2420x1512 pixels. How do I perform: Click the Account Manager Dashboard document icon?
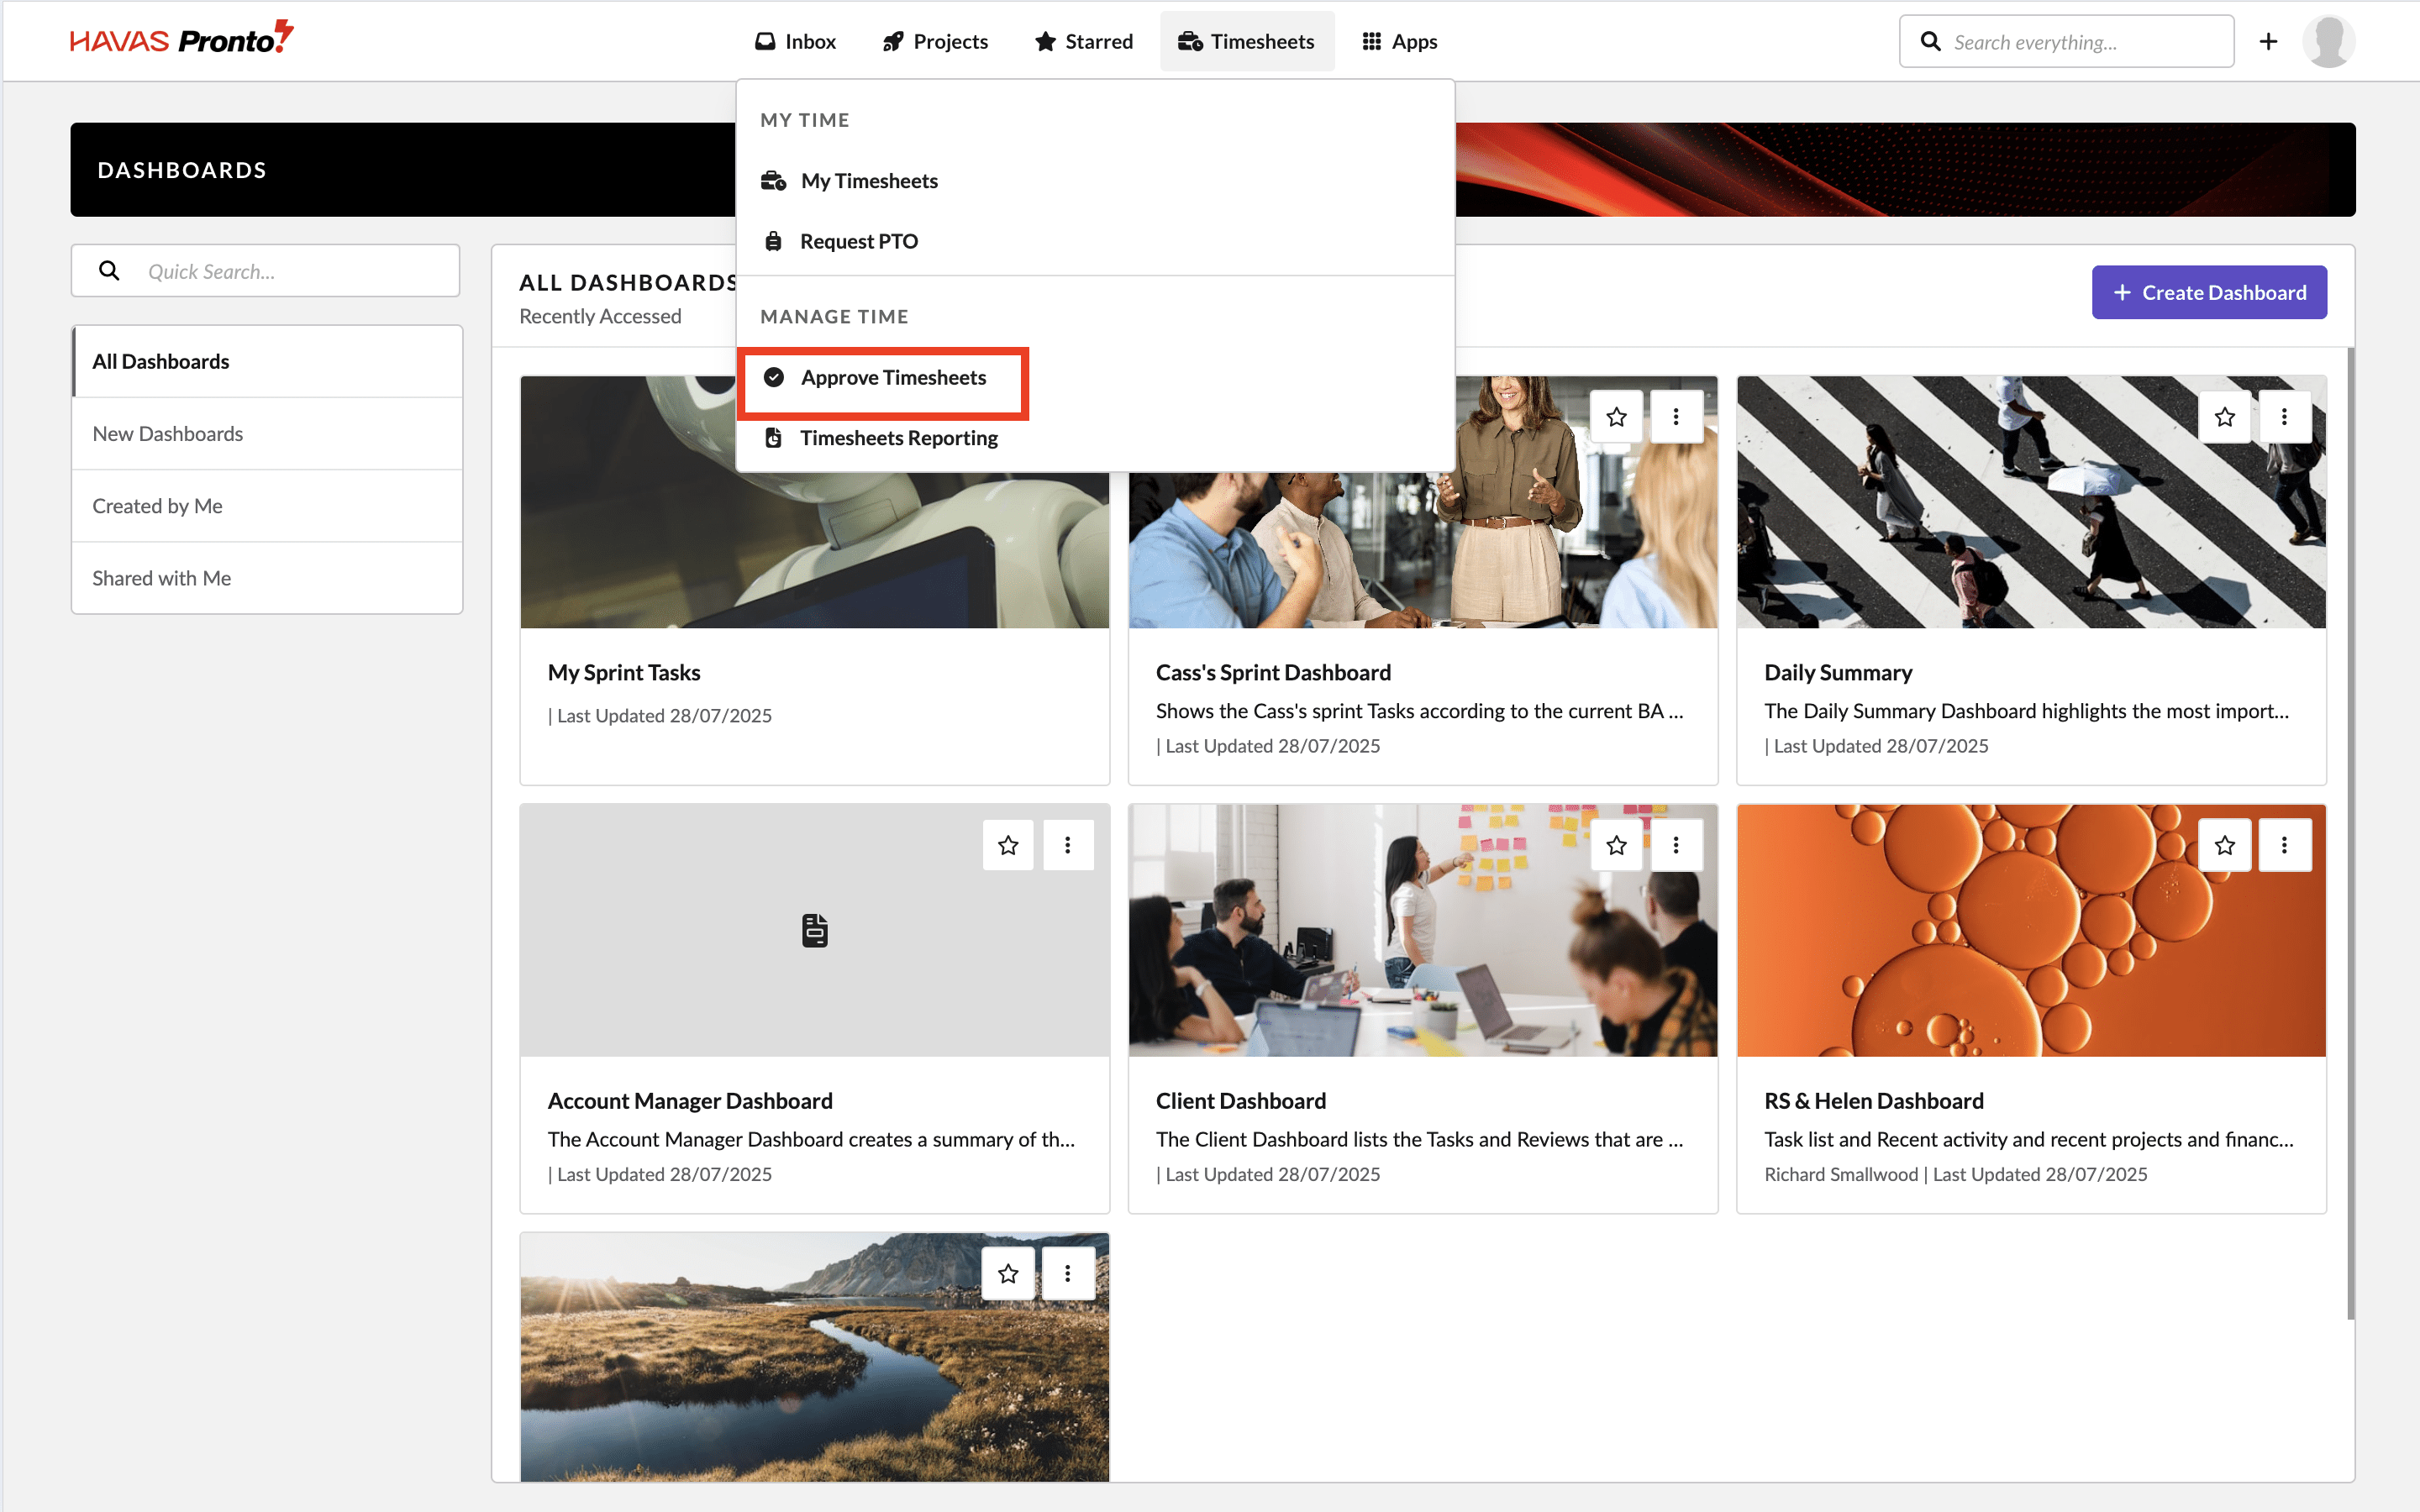[x=815, y=930]
